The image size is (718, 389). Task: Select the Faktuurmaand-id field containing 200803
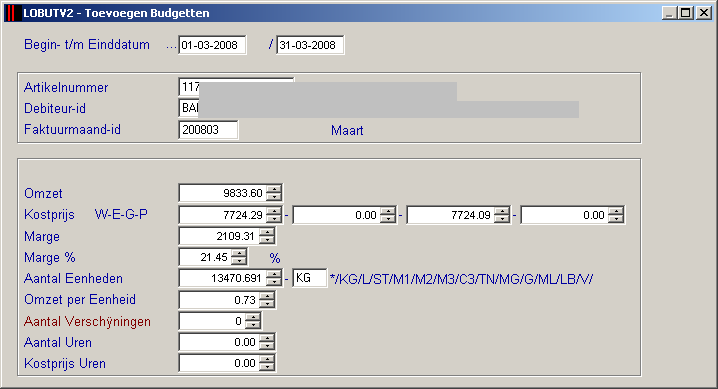[x=208, y=130]
